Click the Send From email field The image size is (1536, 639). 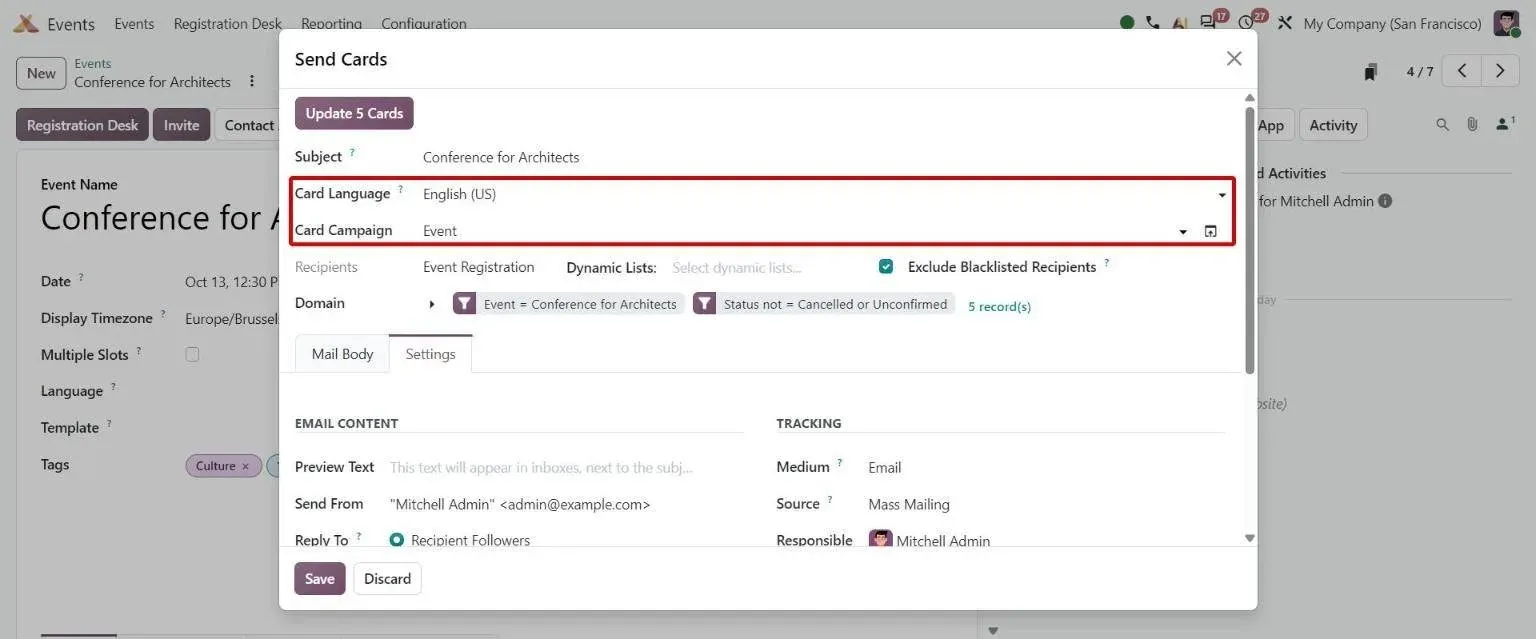565,504
